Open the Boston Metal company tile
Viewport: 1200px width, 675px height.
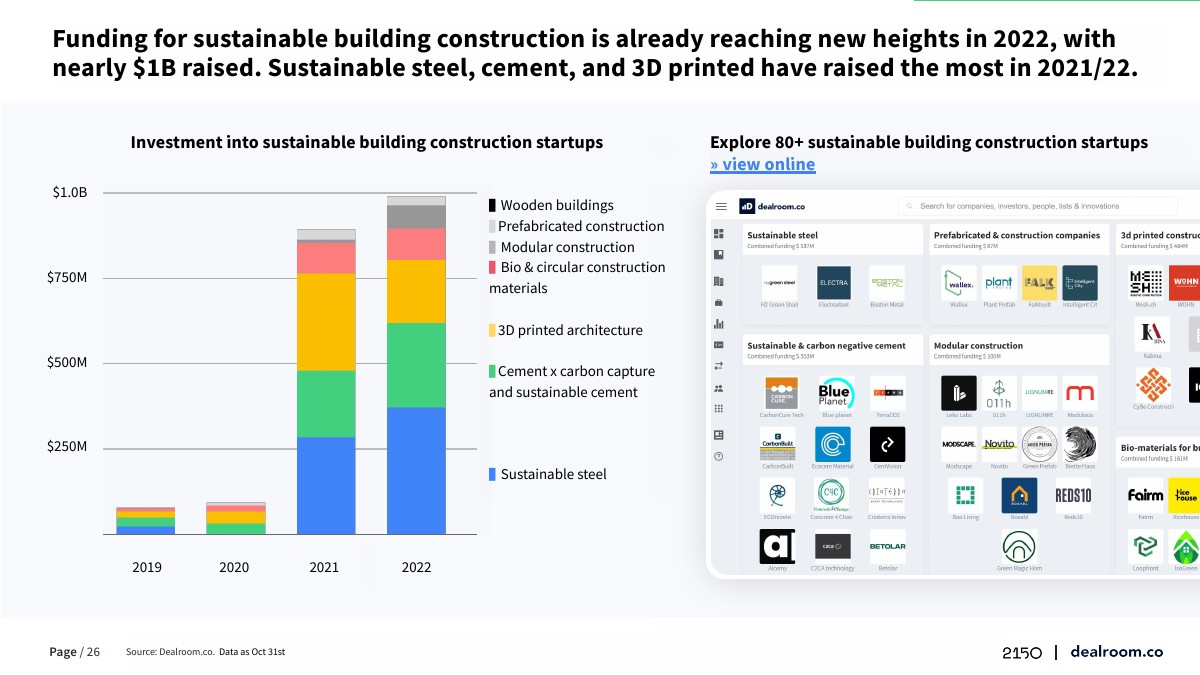(887, 283)
